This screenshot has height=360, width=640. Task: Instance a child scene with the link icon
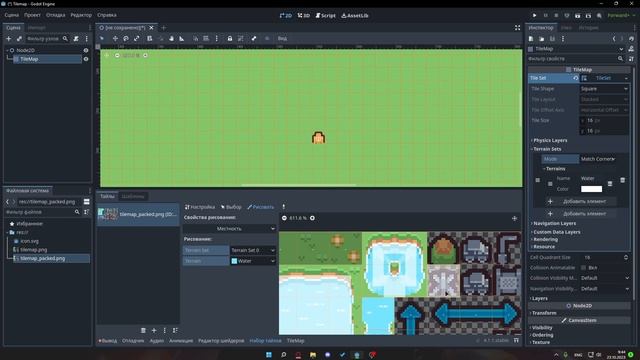(x=19, y=39)
